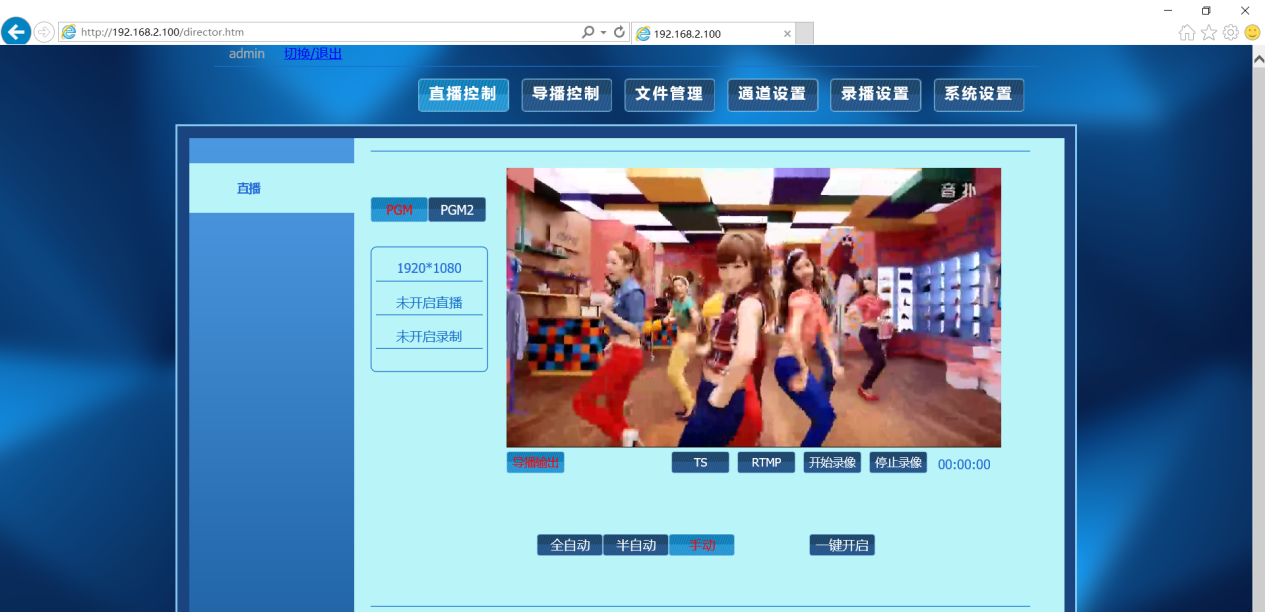Image resolution: width=1265 pixels, height=612 pixels.
Task: Close the 192.168.2.100 browser tab
Action: click(x=787, y=33)
